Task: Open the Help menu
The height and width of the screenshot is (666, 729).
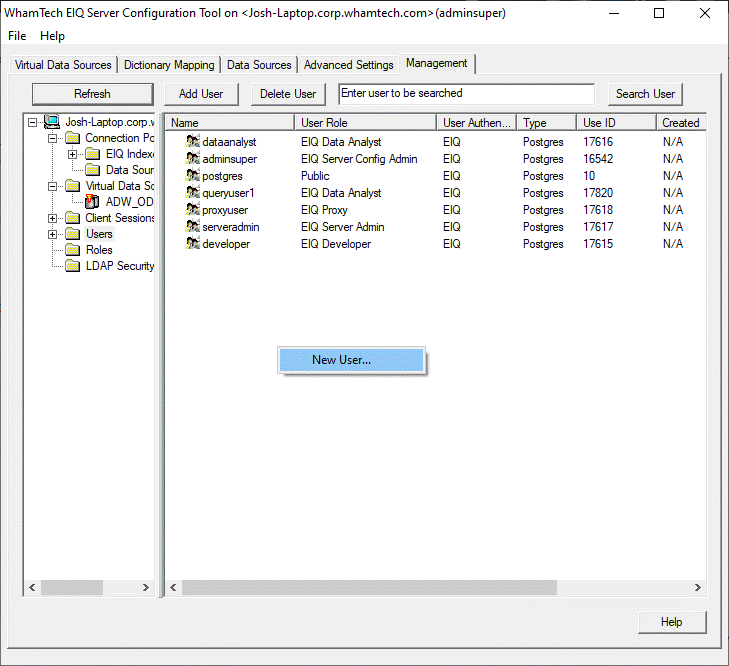Action: pyautogui.click(x=52, y=36)
